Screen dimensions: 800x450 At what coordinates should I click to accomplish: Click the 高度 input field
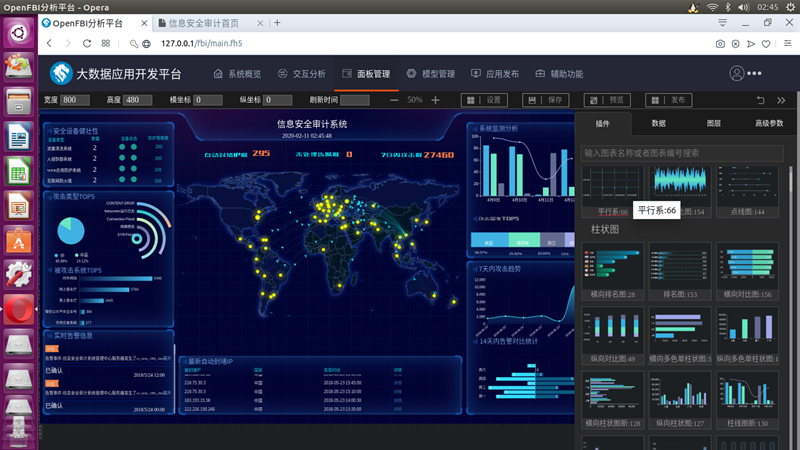(x=137, y=100)
